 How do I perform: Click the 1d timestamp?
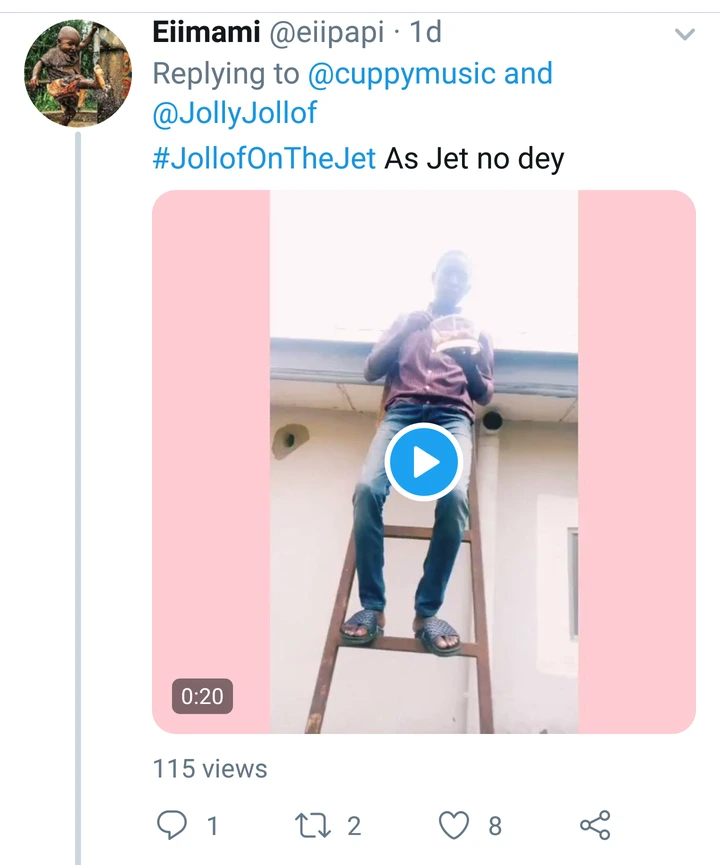coord(425,32)
